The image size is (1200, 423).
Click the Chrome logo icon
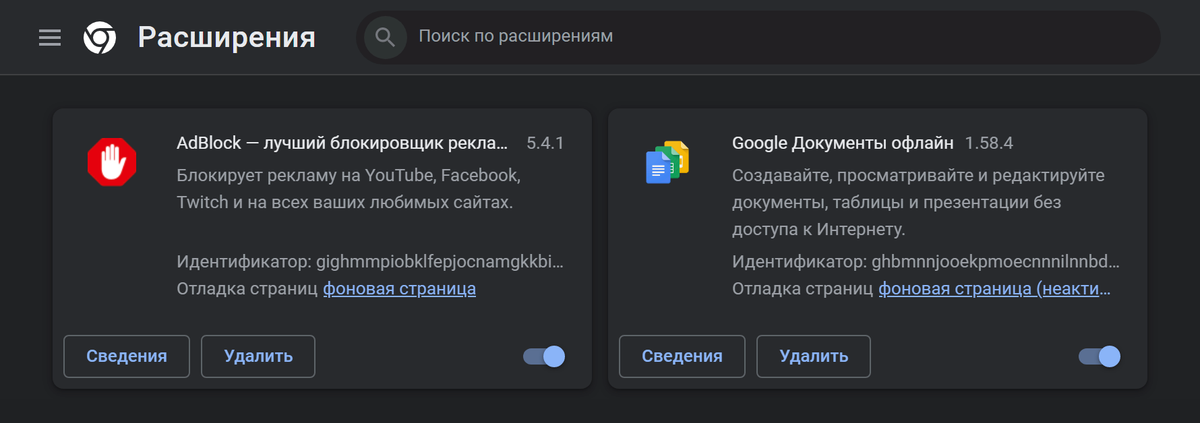click(100, 38)
